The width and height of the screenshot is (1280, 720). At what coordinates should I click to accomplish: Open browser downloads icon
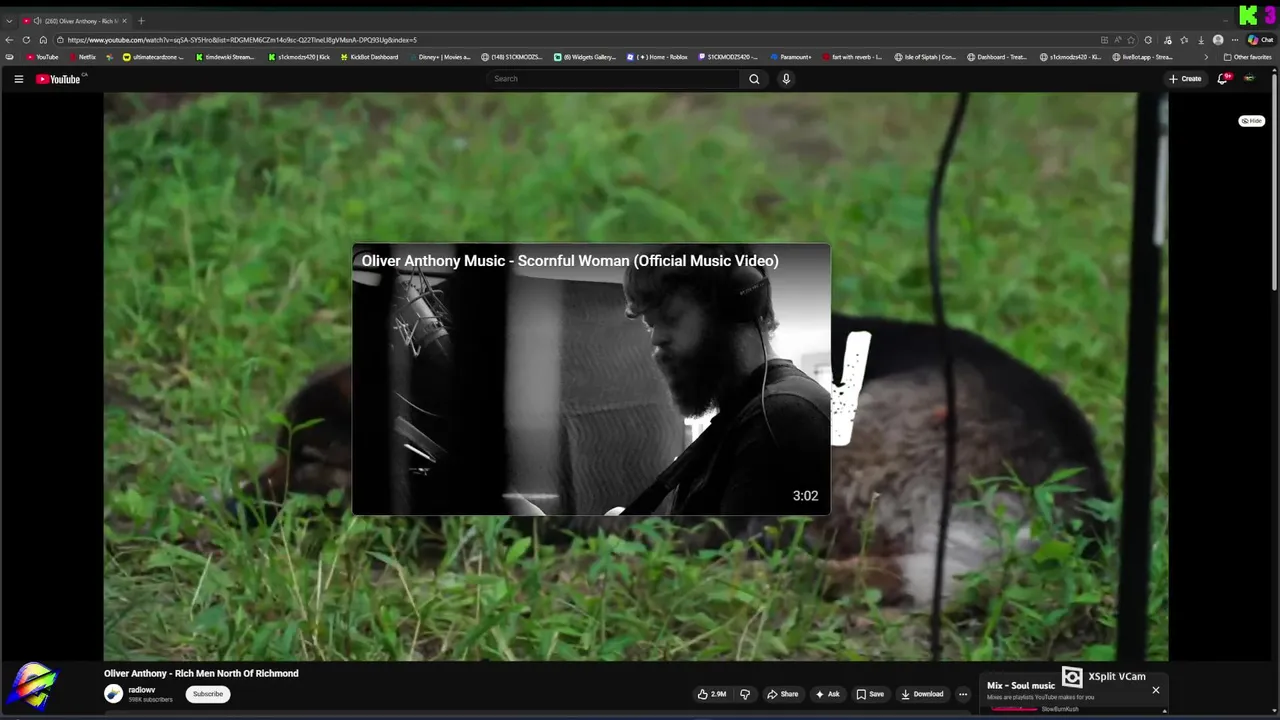pos(1201,40)
